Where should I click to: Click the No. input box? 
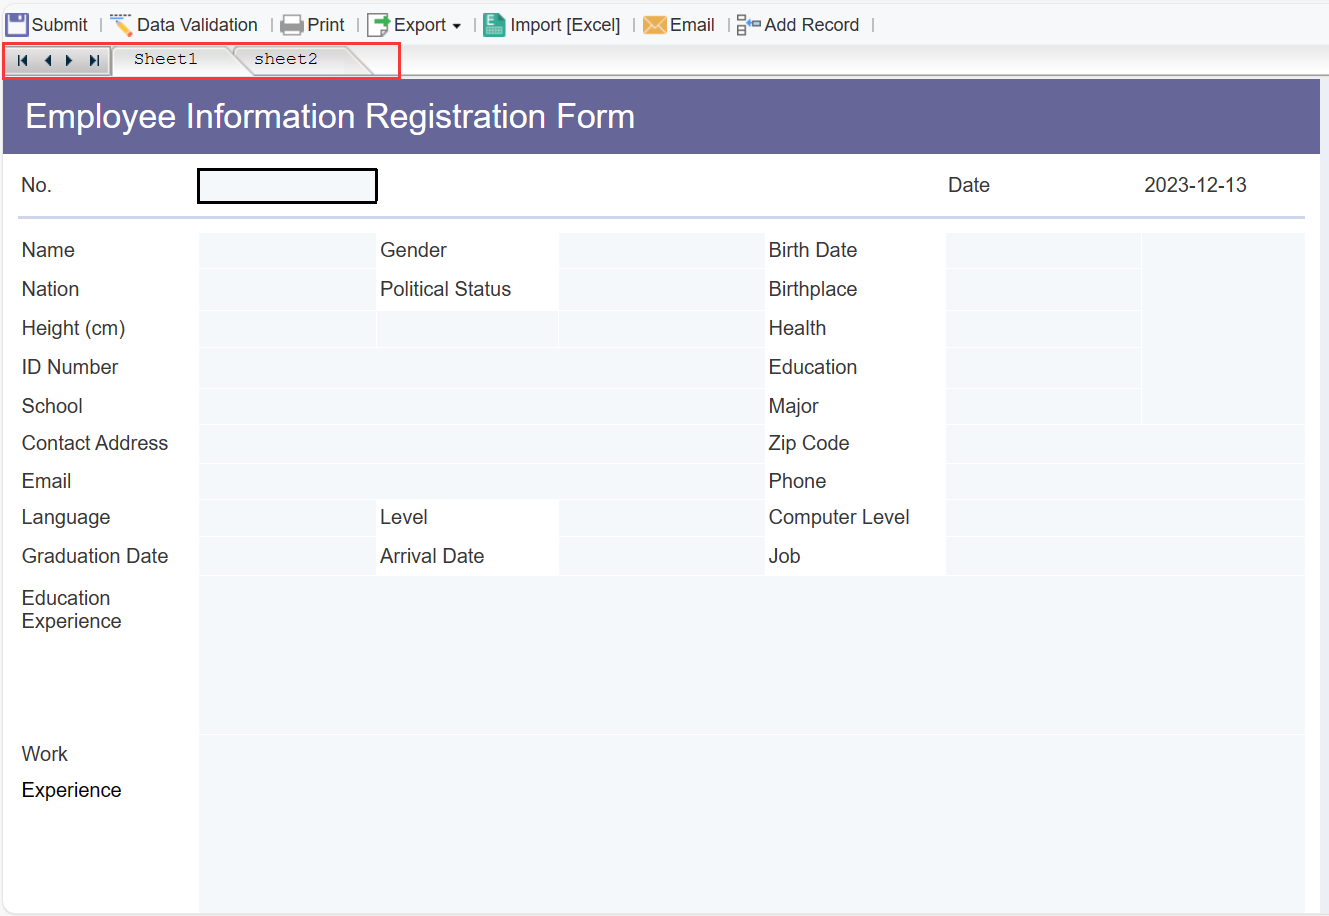click(287, 185)
